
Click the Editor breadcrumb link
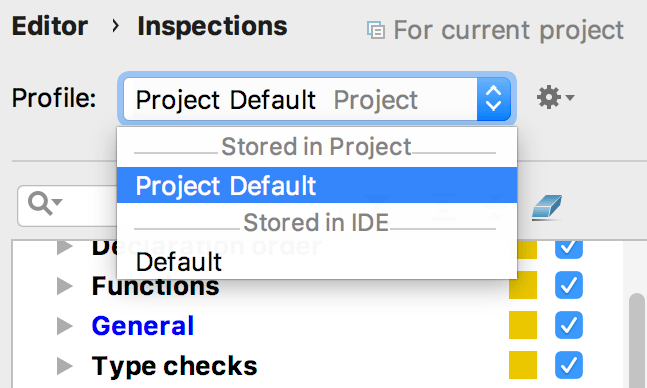(x=50, y=26)
